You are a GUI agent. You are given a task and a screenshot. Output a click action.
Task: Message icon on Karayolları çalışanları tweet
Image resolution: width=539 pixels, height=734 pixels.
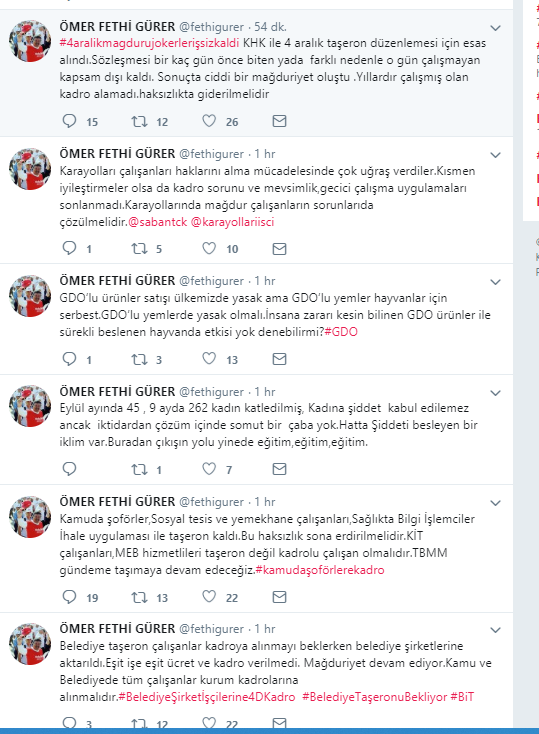279,249
